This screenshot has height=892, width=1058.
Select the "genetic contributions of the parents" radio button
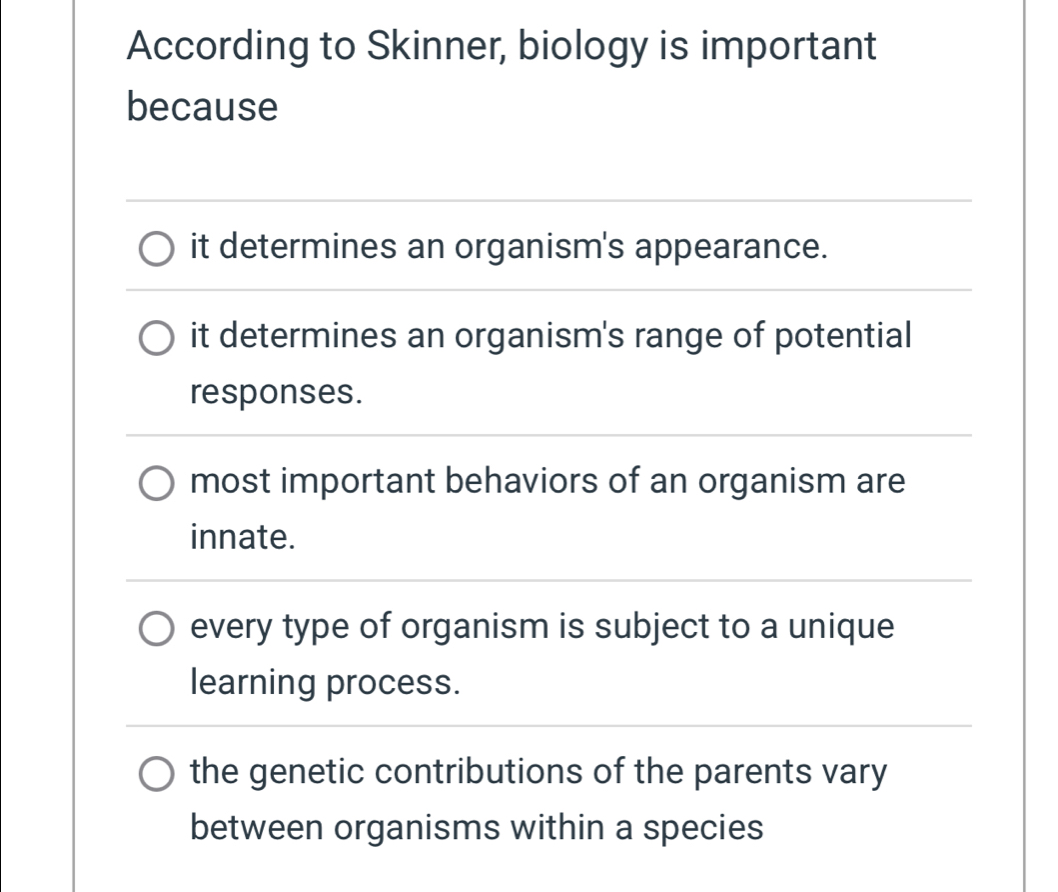click(x=155, y=774)
